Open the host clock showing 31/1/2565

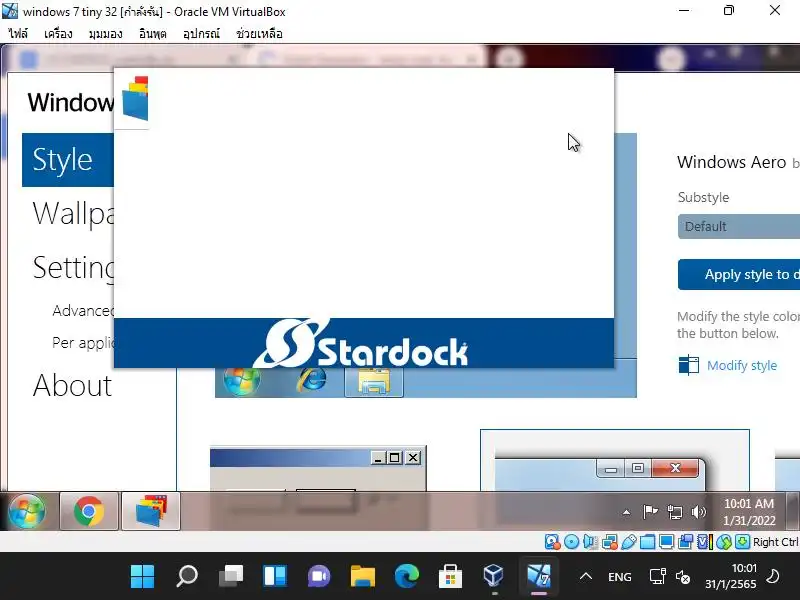point(731,576)
